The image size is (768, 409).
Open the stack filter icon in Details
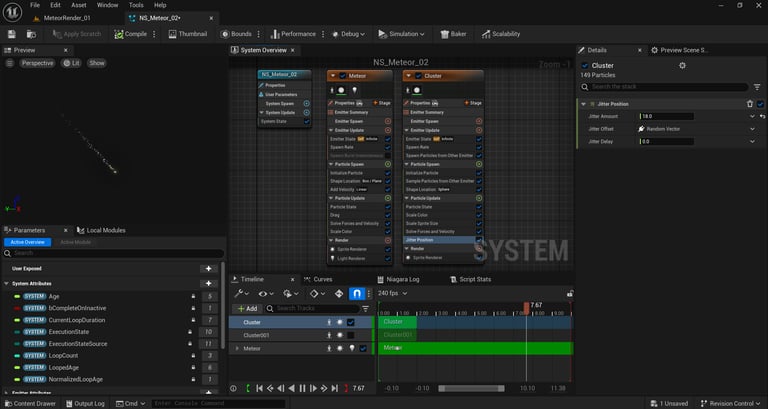[x=756, y=85]
